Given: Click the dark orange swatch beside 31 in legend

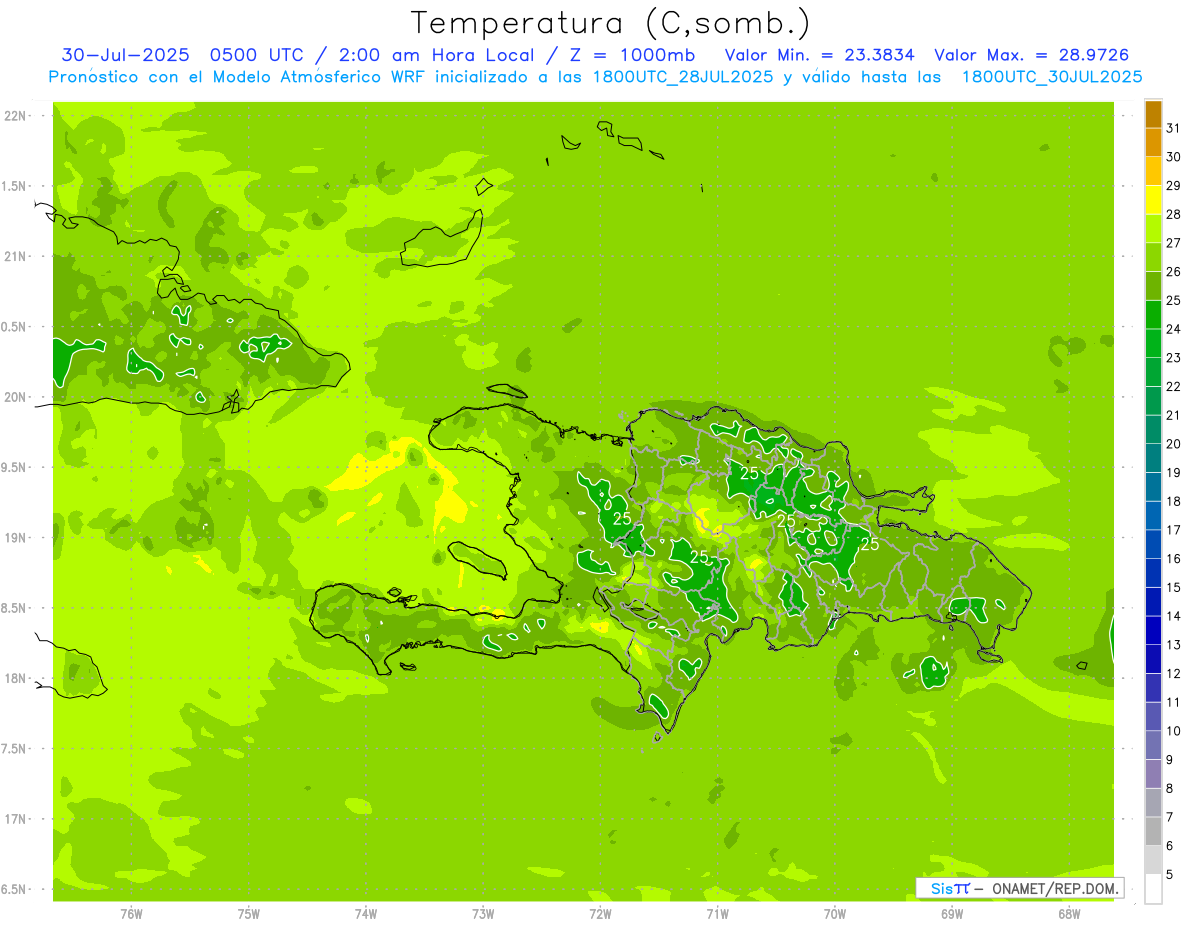Looking at the screenshot, I should pos(1153,115).
